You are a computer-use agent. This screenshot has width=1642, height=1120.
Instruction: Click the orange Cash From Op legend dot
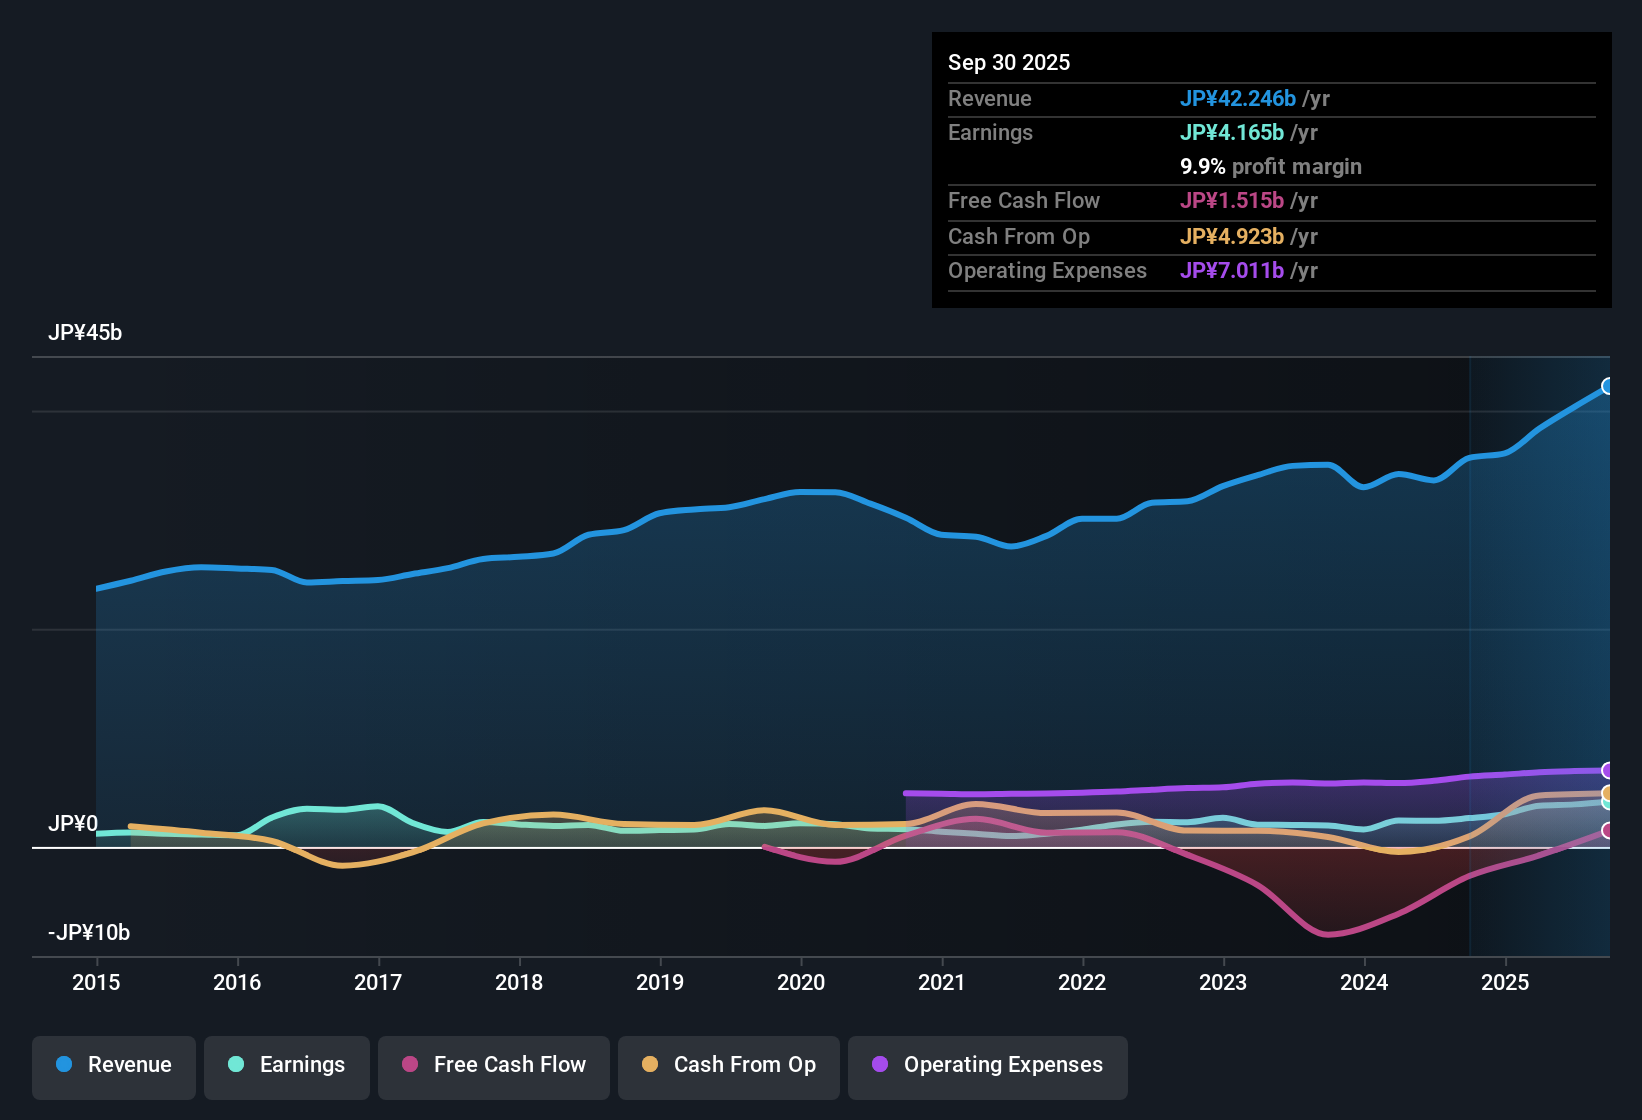[650, 1065]
